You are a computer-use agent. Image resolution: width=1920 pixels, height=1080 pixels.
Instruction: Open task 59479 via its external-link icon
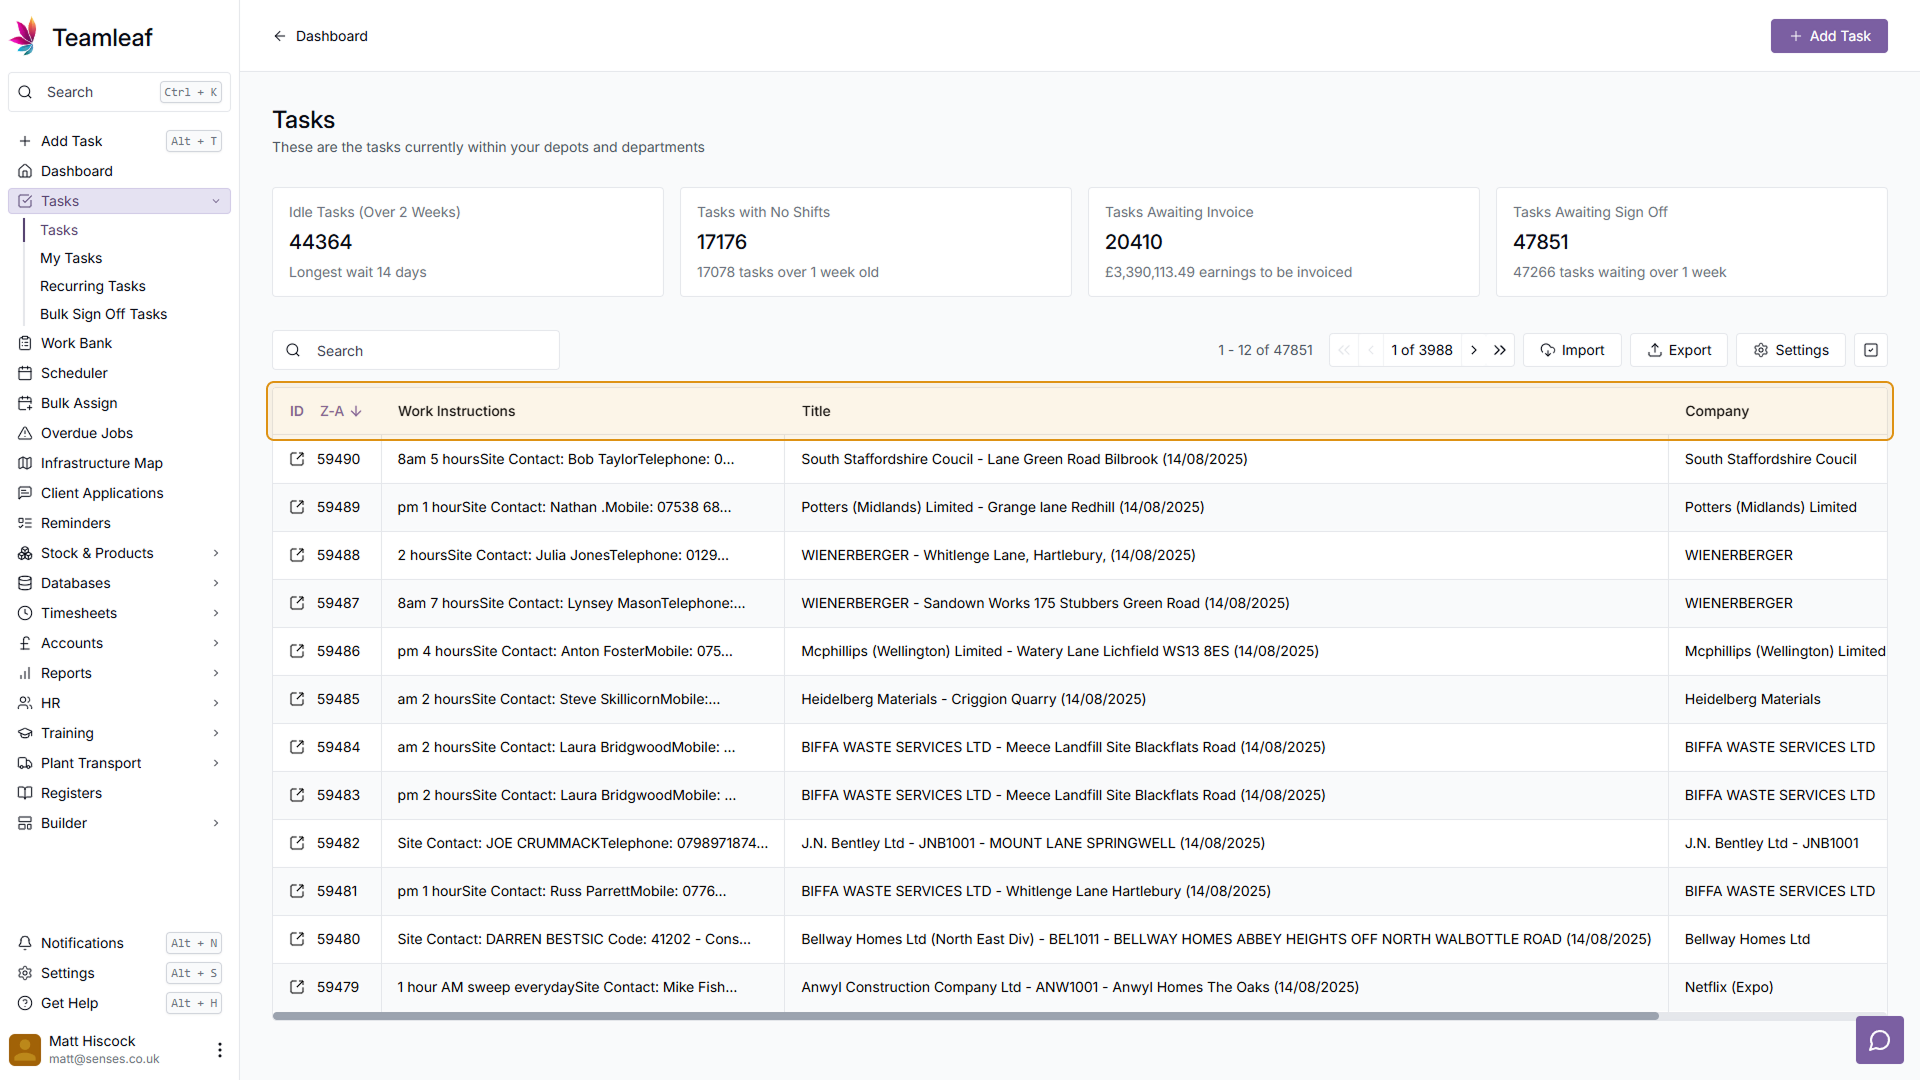(x=297, y=987)
